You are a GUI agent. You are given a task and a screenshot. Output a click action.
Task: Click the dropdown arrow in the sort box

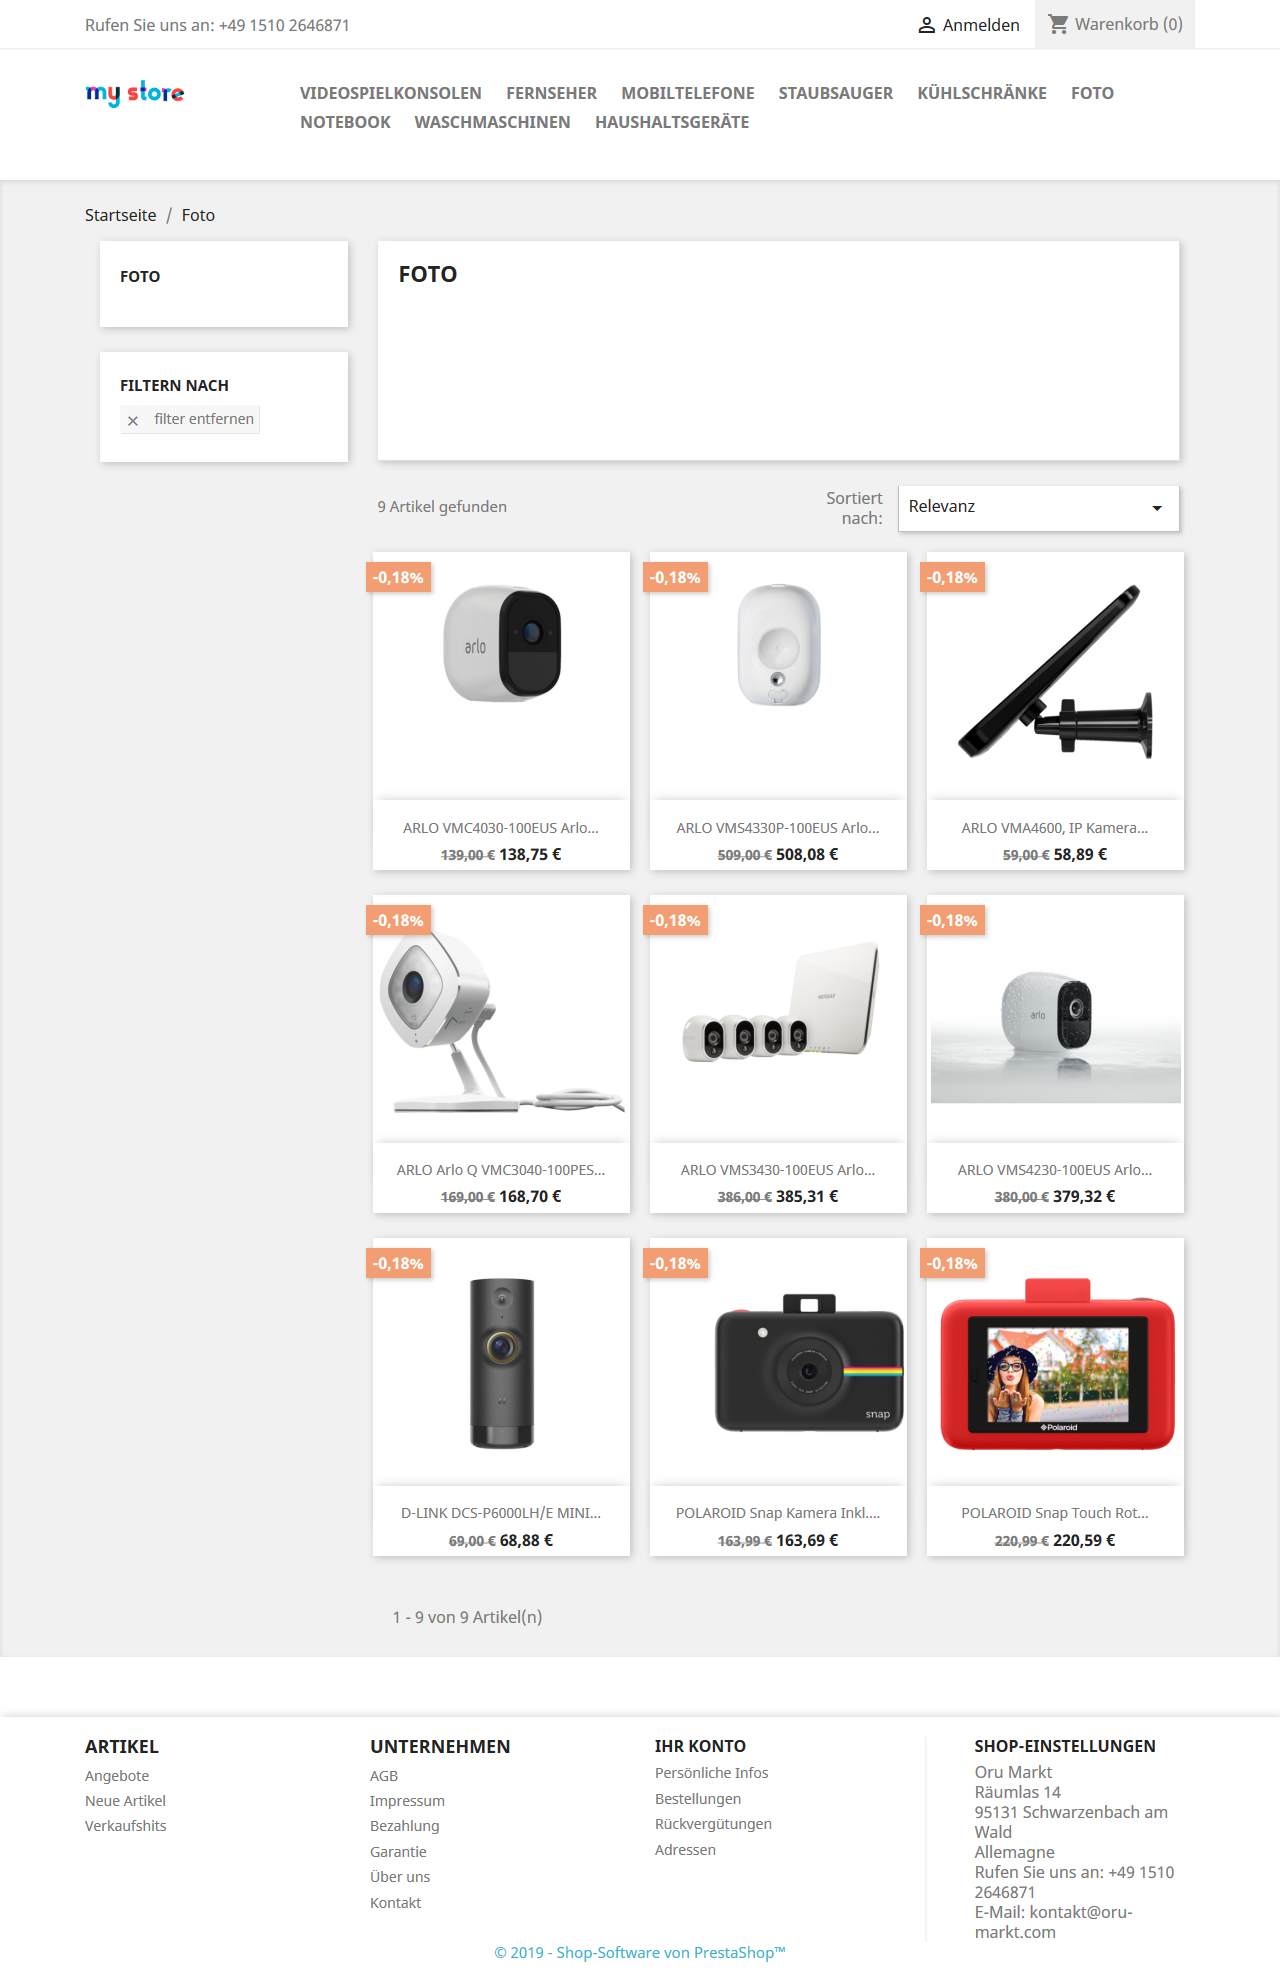[x=1157, y=508]
